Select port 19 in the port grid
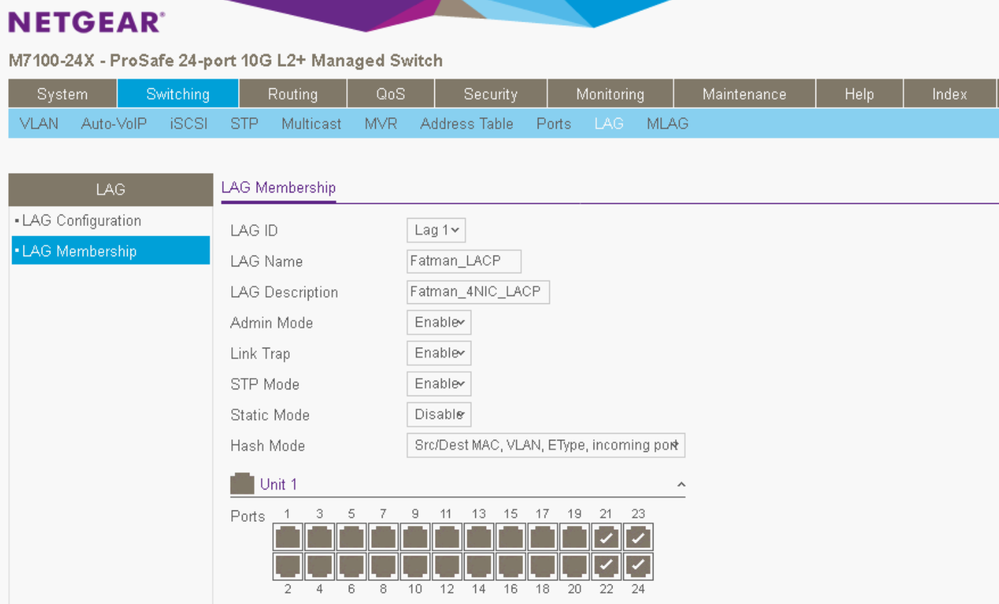The image size is (999, 604). [x=574, y=537]
